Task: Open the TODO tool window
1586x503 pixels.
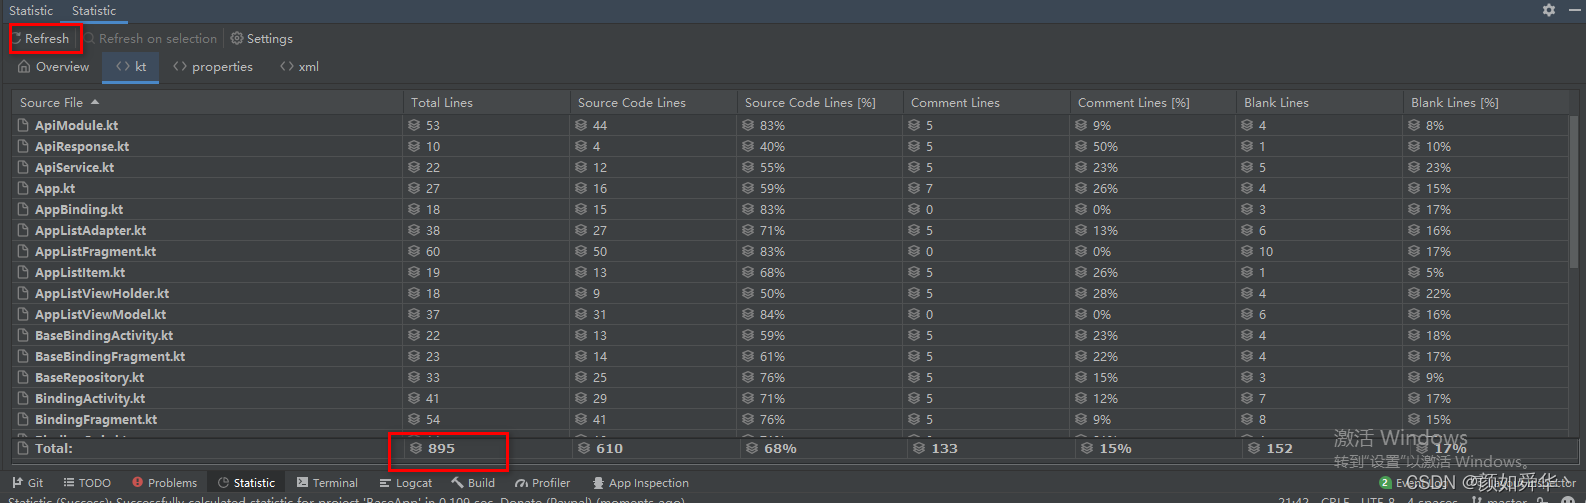Action: [87, 483]
